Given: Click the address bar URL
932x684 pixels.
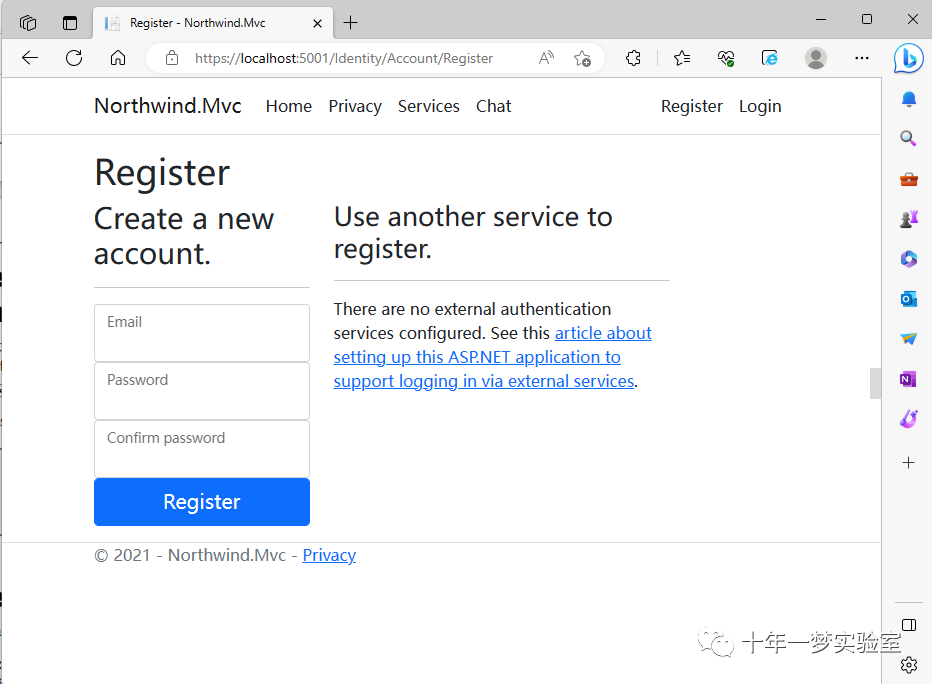Looking at the screenshot, I should click(344, 58).
